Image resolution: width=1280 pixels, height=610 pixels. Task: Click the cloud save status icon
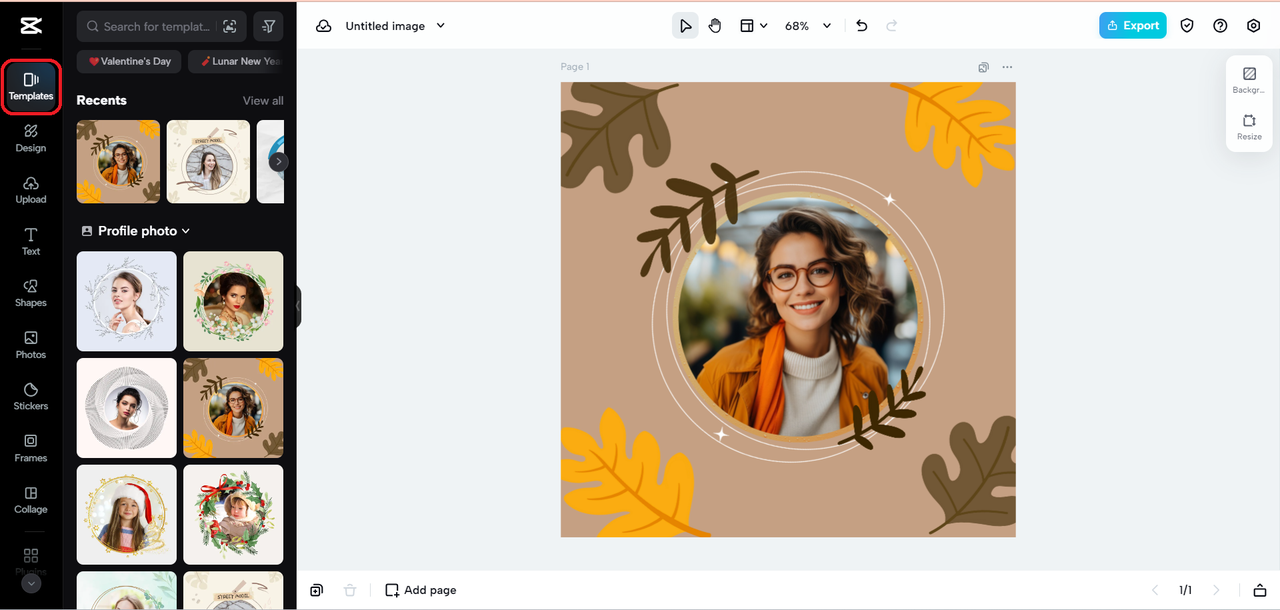tap(324, 26)
